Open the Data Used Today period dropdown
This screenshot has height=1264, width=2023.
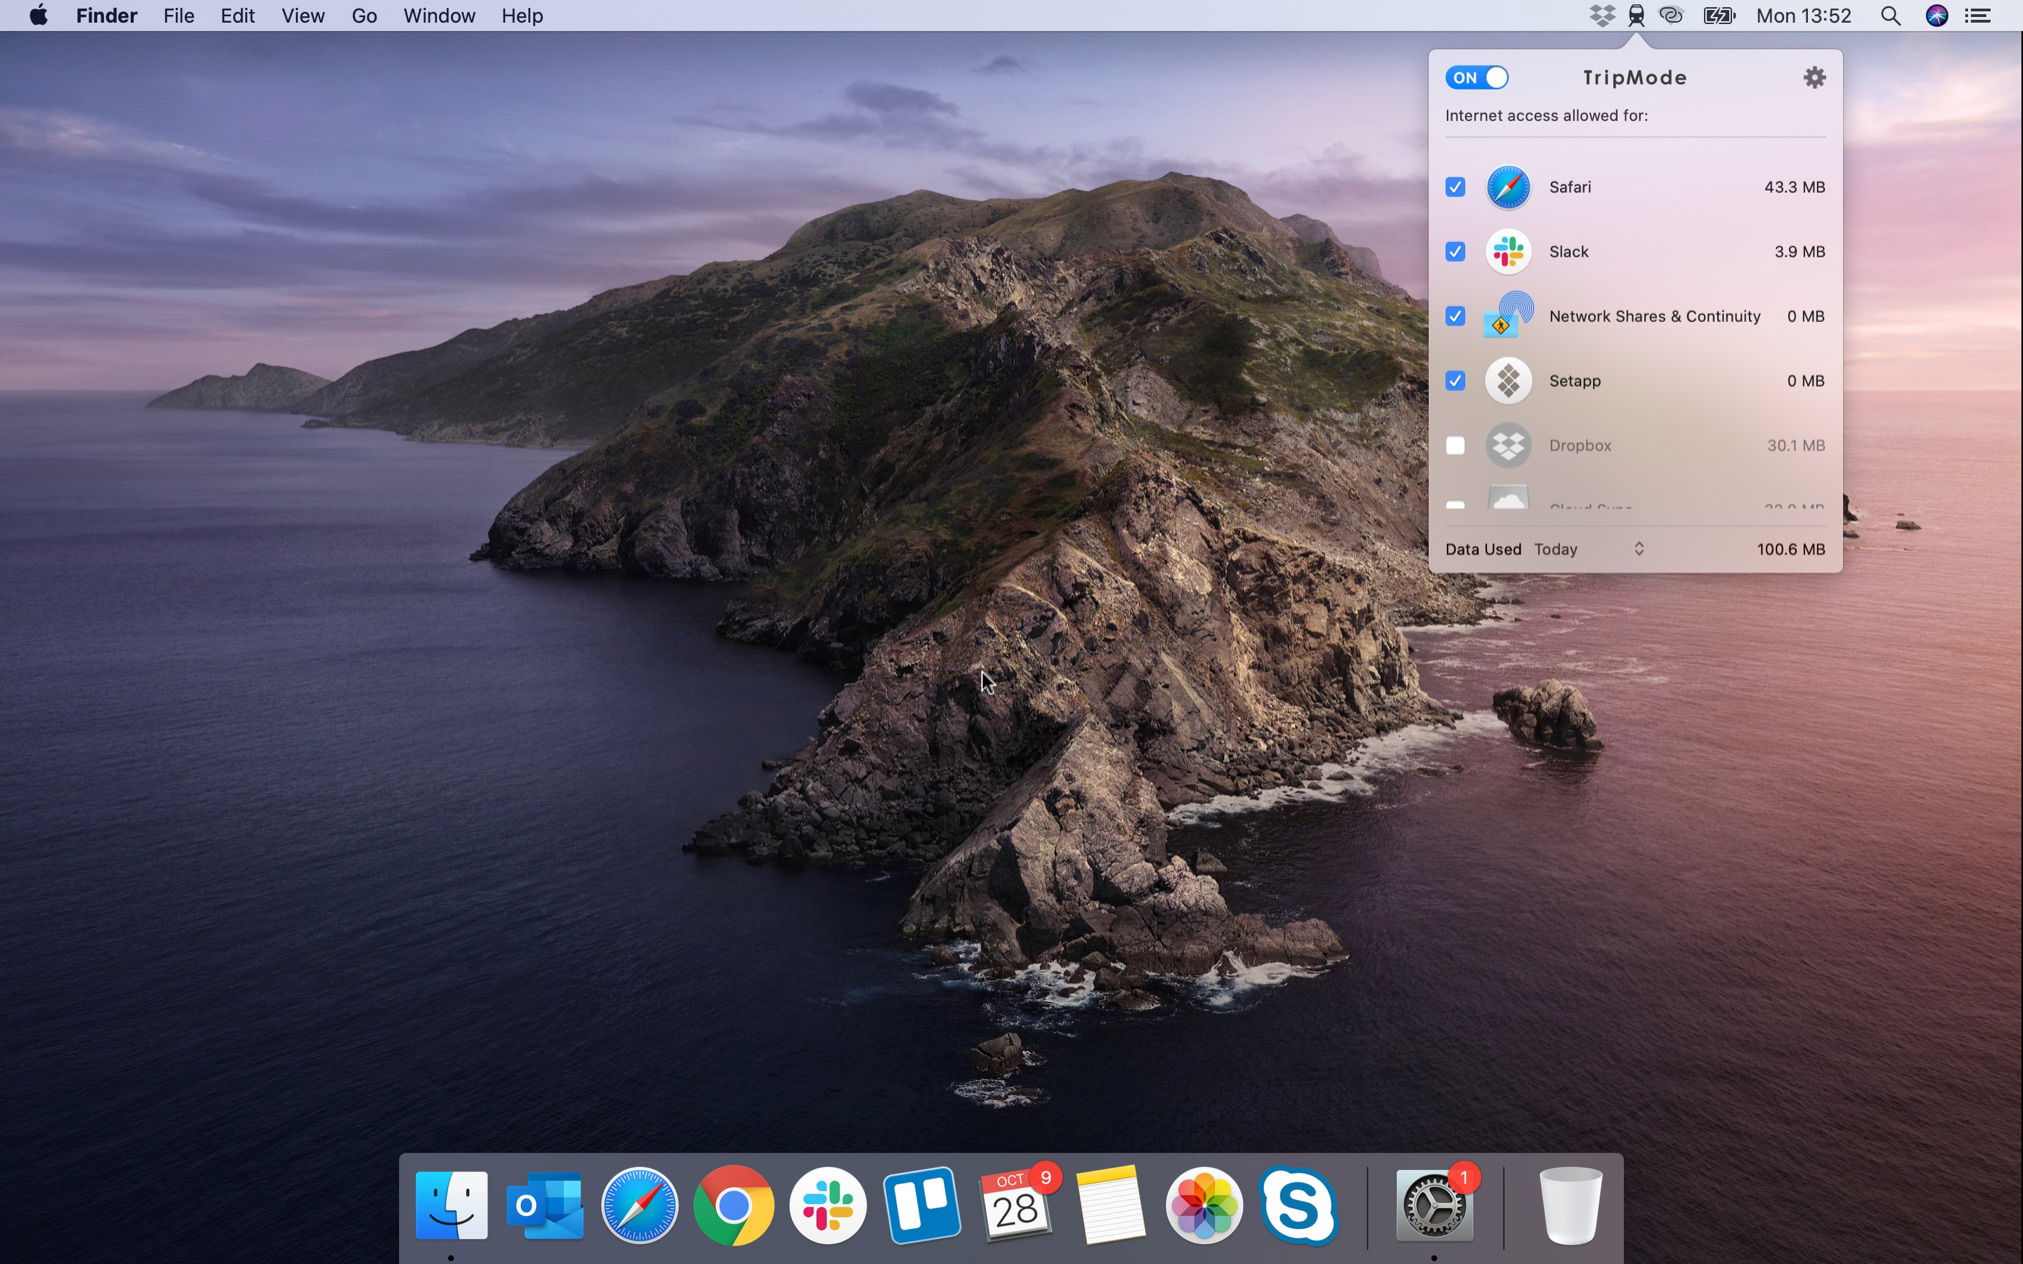(x=1589, y=549)
